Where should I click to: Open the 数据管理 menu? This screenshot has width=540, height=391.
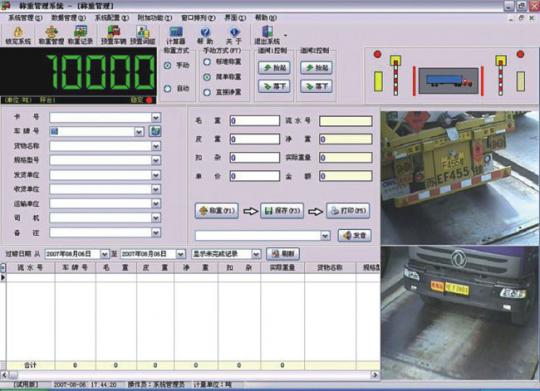click(68, 18)
